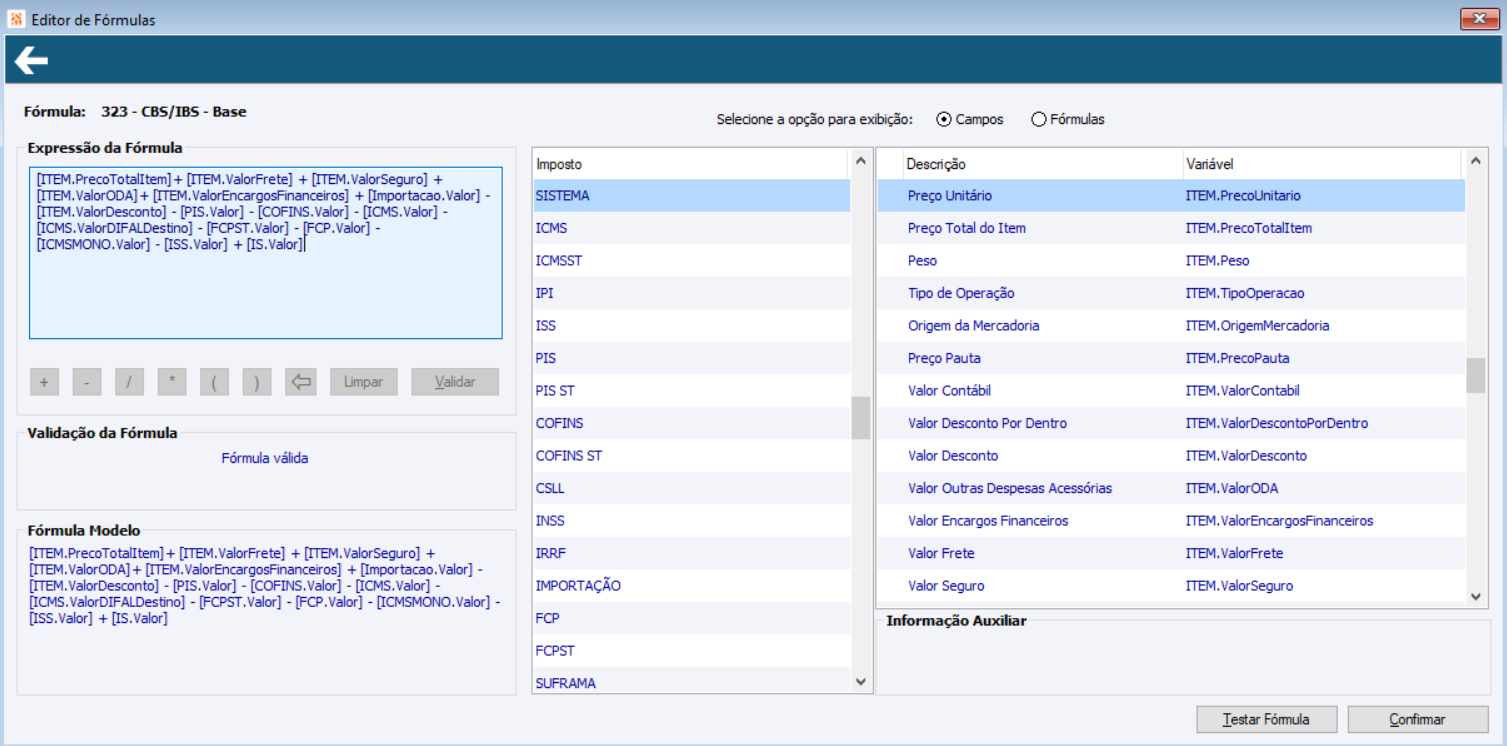1507x746 pixels.
Task: Select the FCP row in Imposto list
Action: point(691,618)
